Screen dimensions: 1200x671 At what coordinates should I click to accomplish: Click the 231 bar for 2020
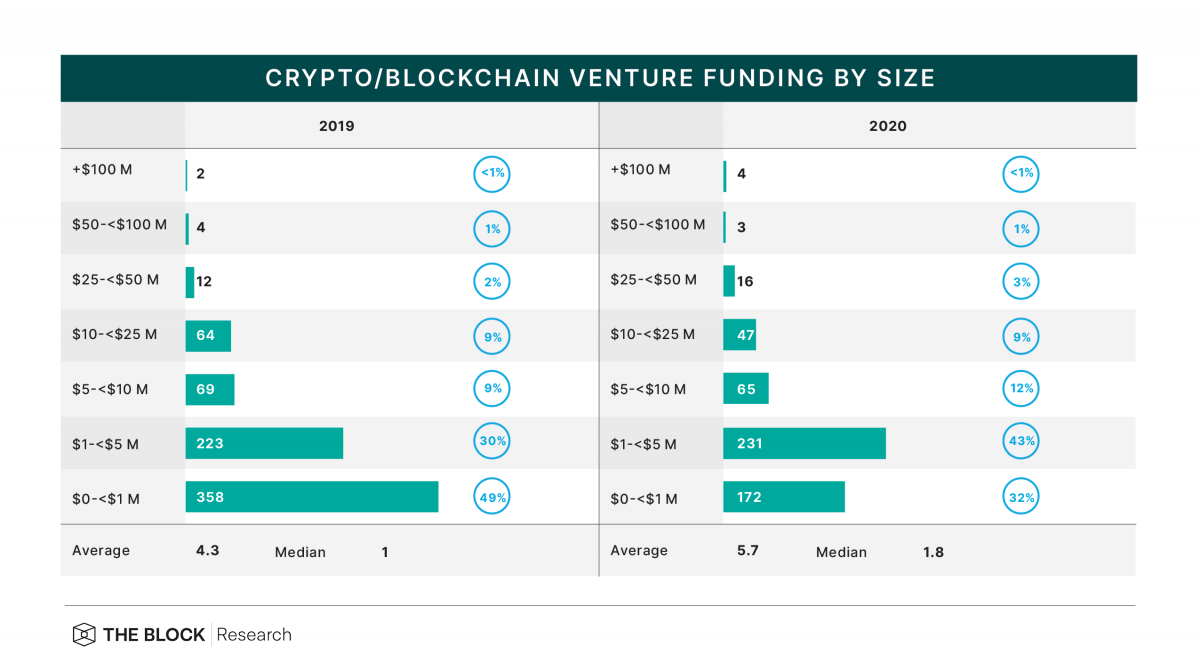(x=804, y=443)
